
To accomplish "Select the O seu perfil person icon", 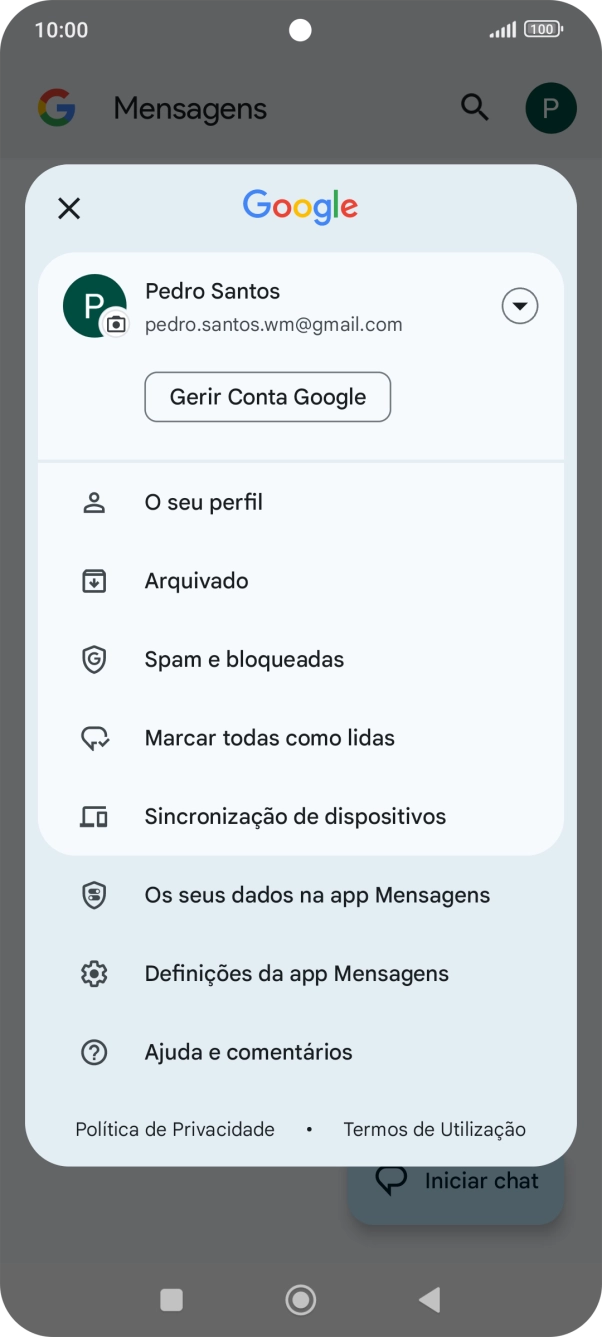I will (x=93, y=501).
